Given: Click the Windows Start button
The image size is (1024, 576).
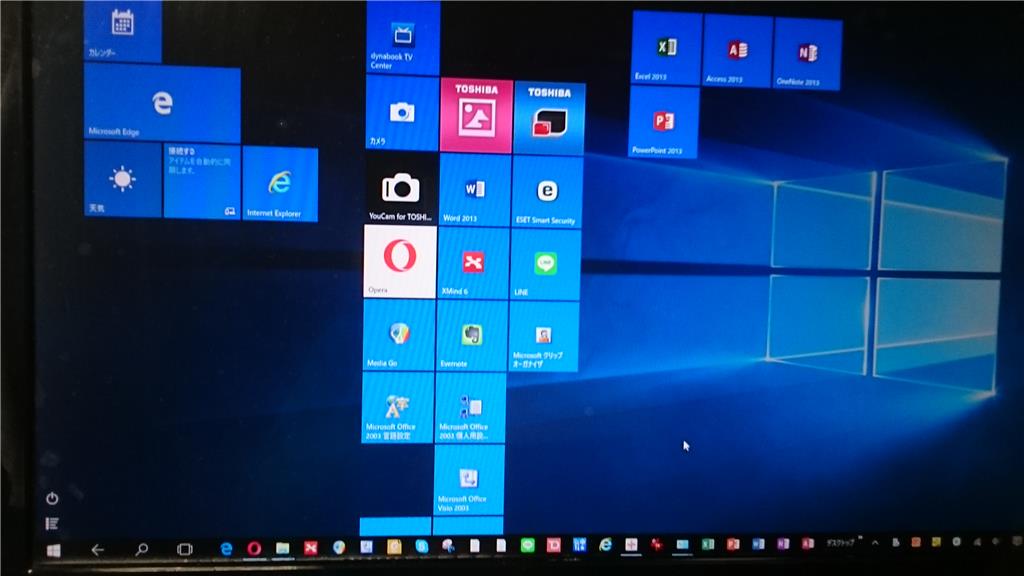Looking at the screenshot, I should pyautogui.click(x=54, y=551).
